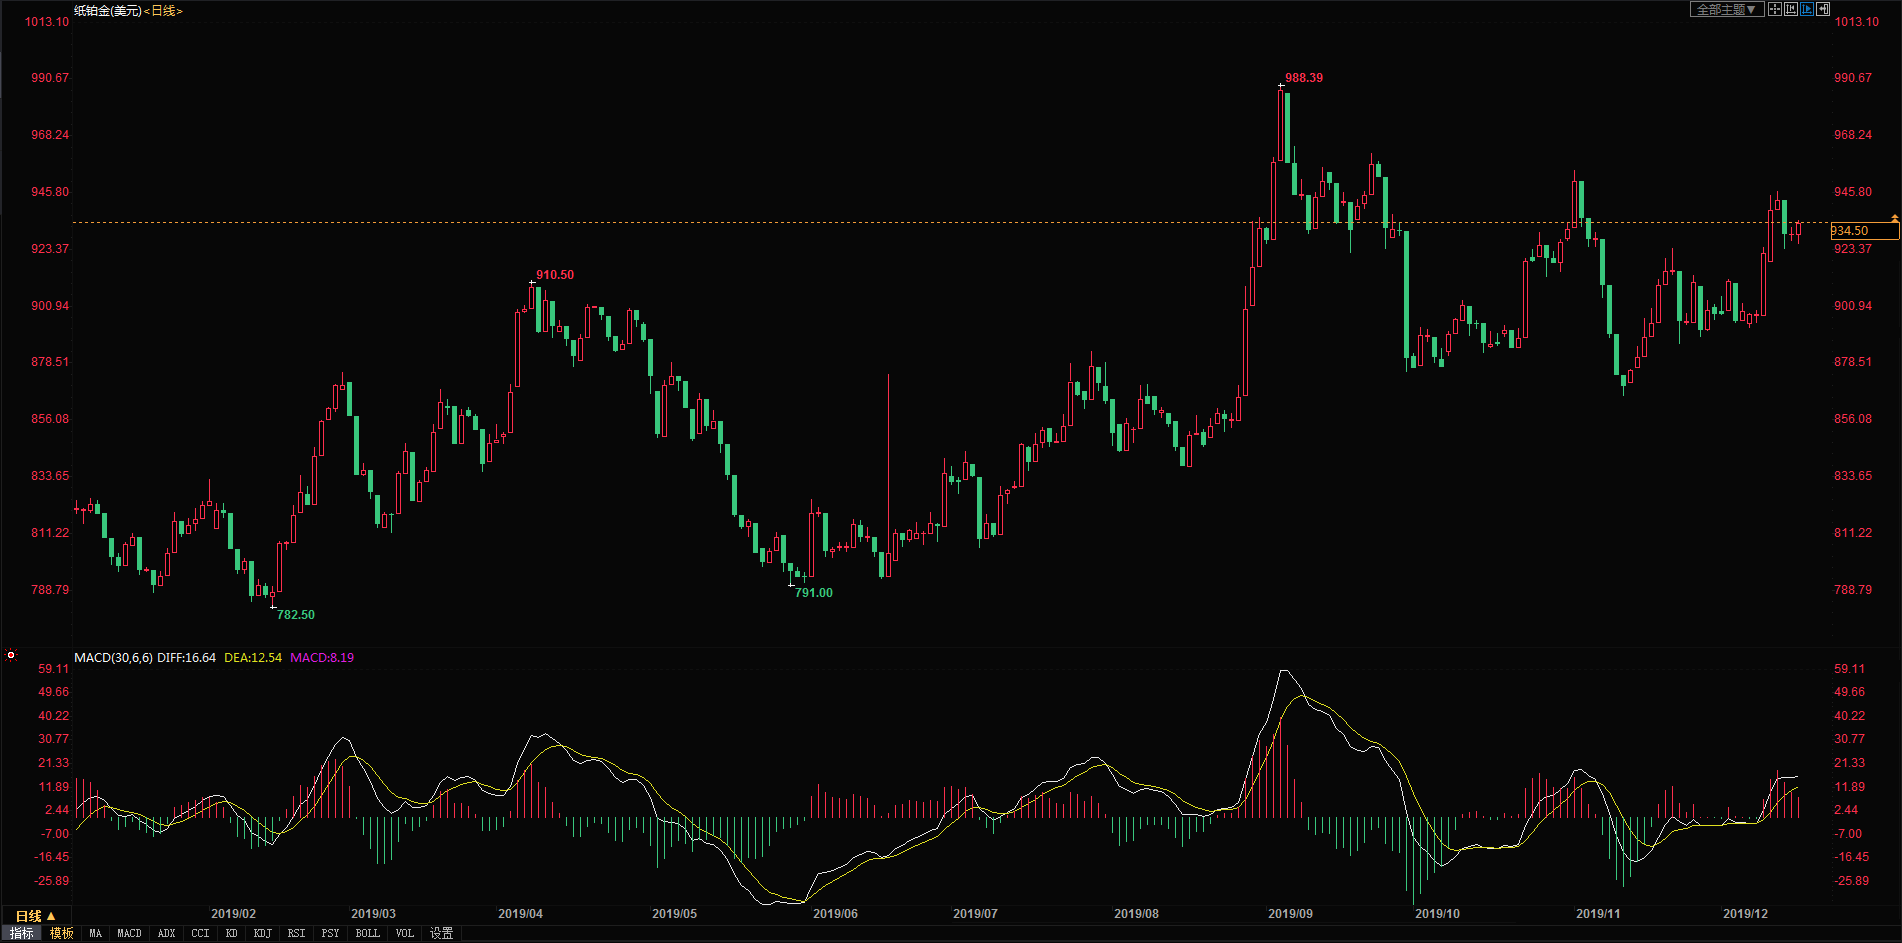Viewport: 1902px width, 943px height.
Task: Click the chart range measure icon
Action: pos(1791,9)
